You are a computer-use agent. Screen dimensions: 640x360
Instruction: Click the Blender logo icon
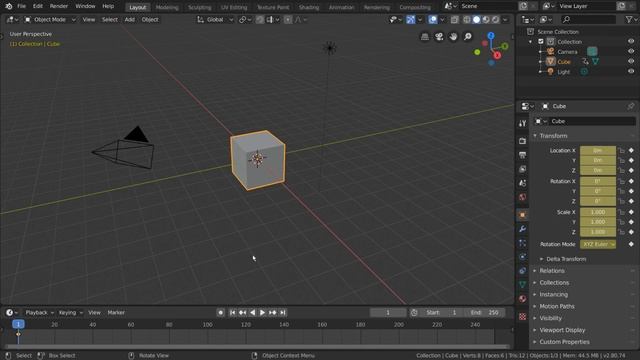coord(9,6)
